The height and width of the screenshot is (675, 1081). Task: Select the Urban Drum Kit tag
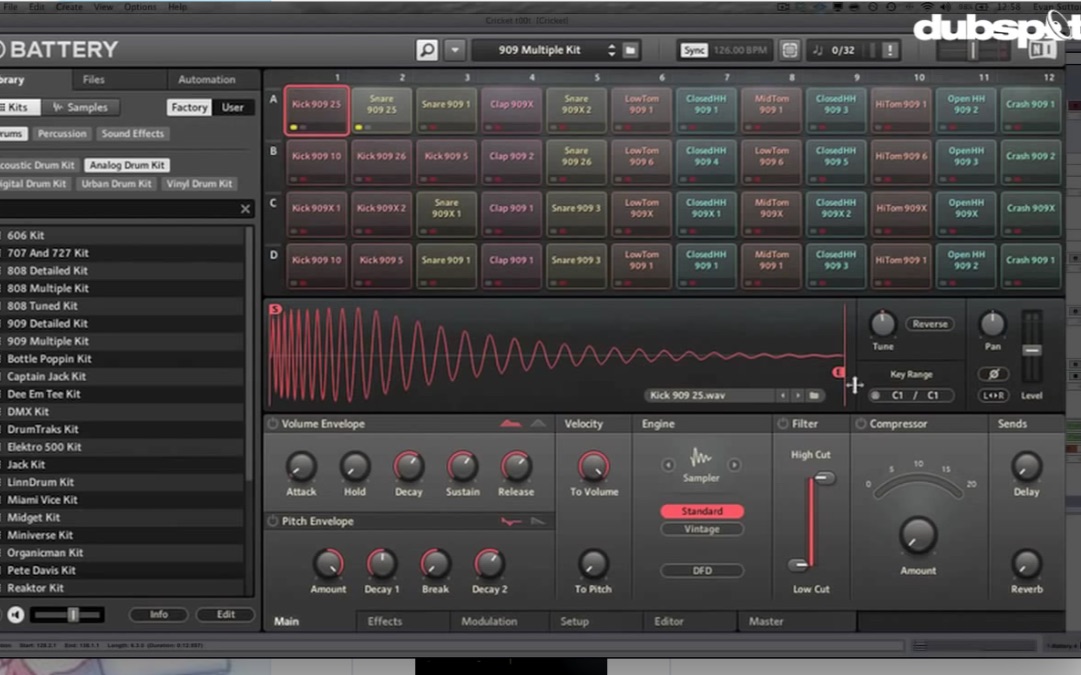pyautogui.click(x=116, y=184)
